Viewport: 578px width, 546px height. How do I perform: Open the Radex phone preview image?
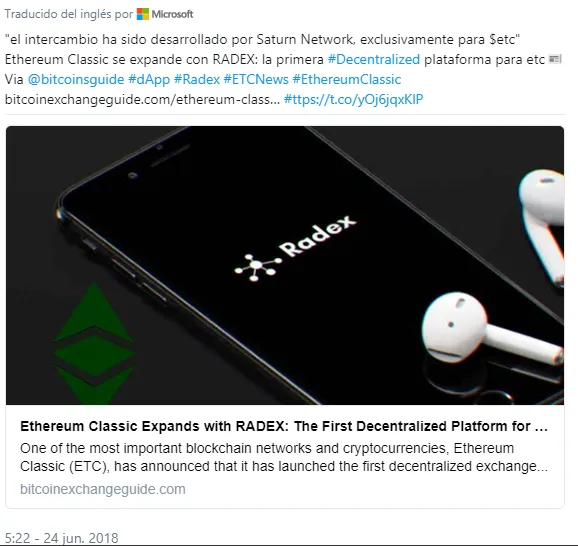click(x=285, y=265)
